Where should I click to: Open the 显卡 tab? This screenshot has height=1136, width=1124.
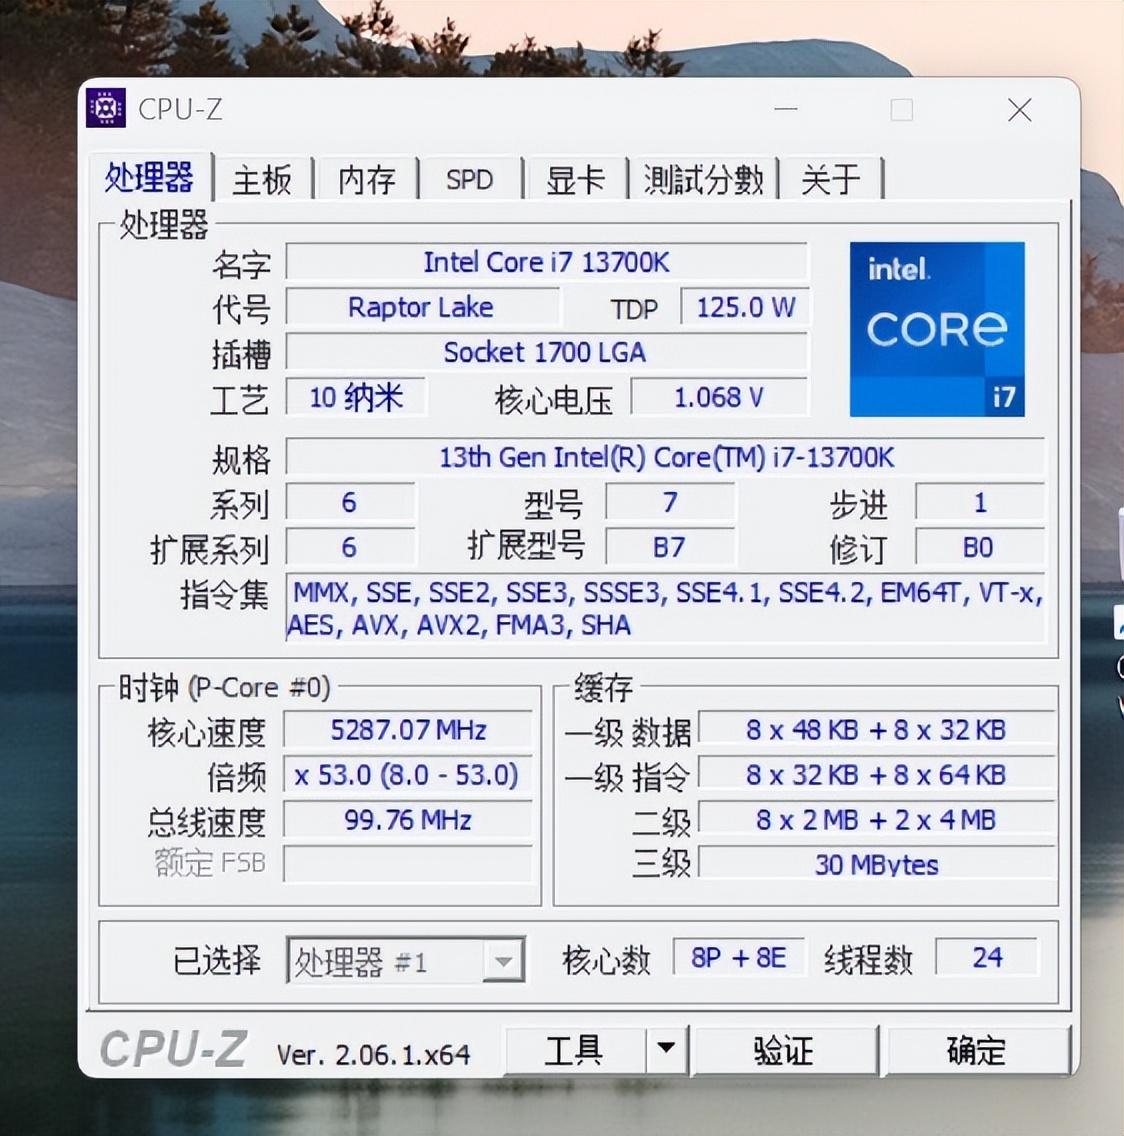(575, 179)
